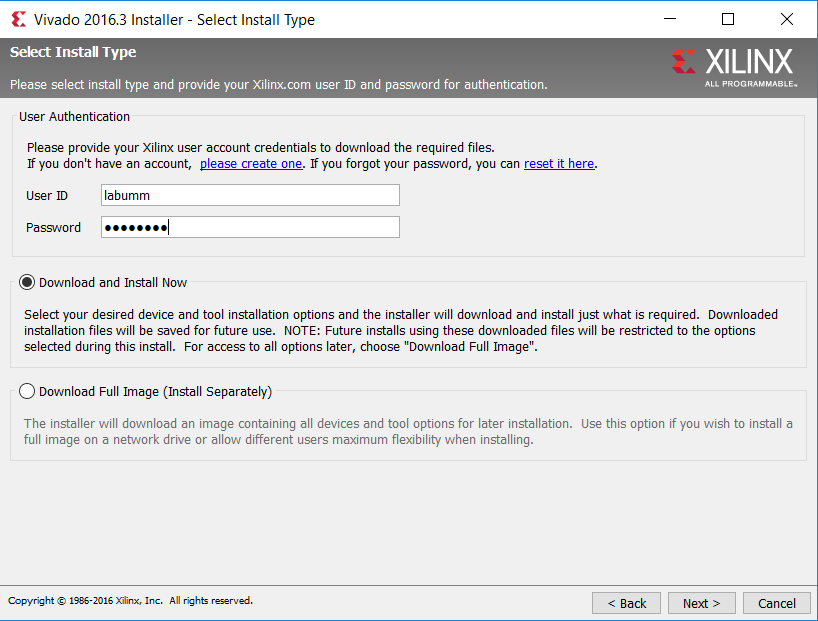Go to previous step with Back button
The image size is (818, 621).
pyautogui.click(x=627, y=603)
